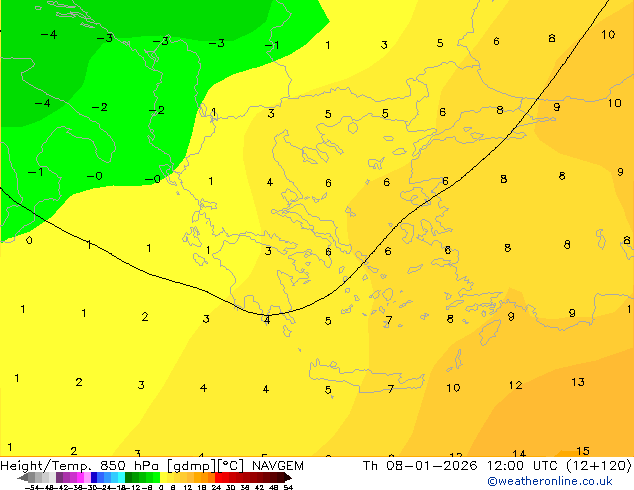The width and height of the screenshot is (634, 490).
Task: Click the Crete island outline
Action: 367,377
